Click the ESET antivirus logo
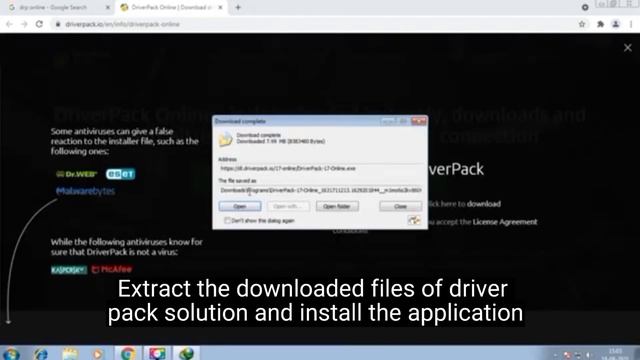The height and width of the screenshot is (360, 640). coord(120,174)
